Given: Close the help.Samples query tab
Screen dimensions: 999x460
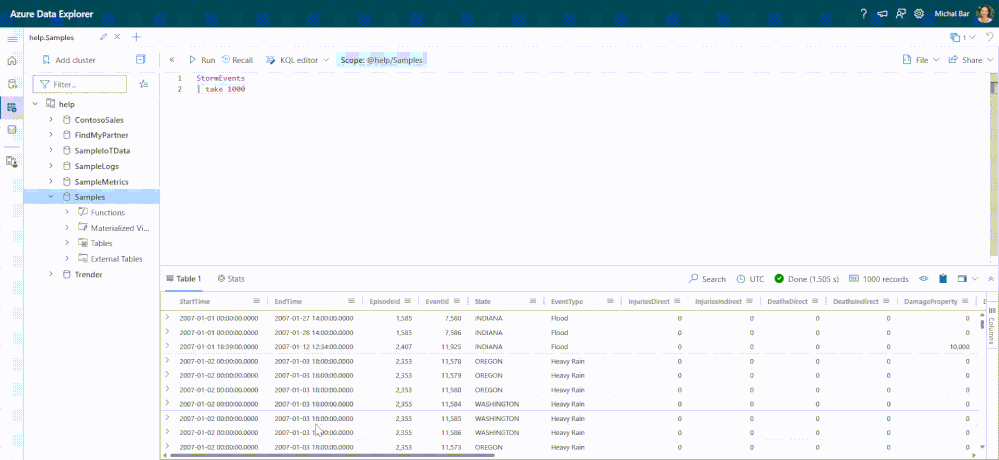Looking at the screenshot, I should point(117,37).
